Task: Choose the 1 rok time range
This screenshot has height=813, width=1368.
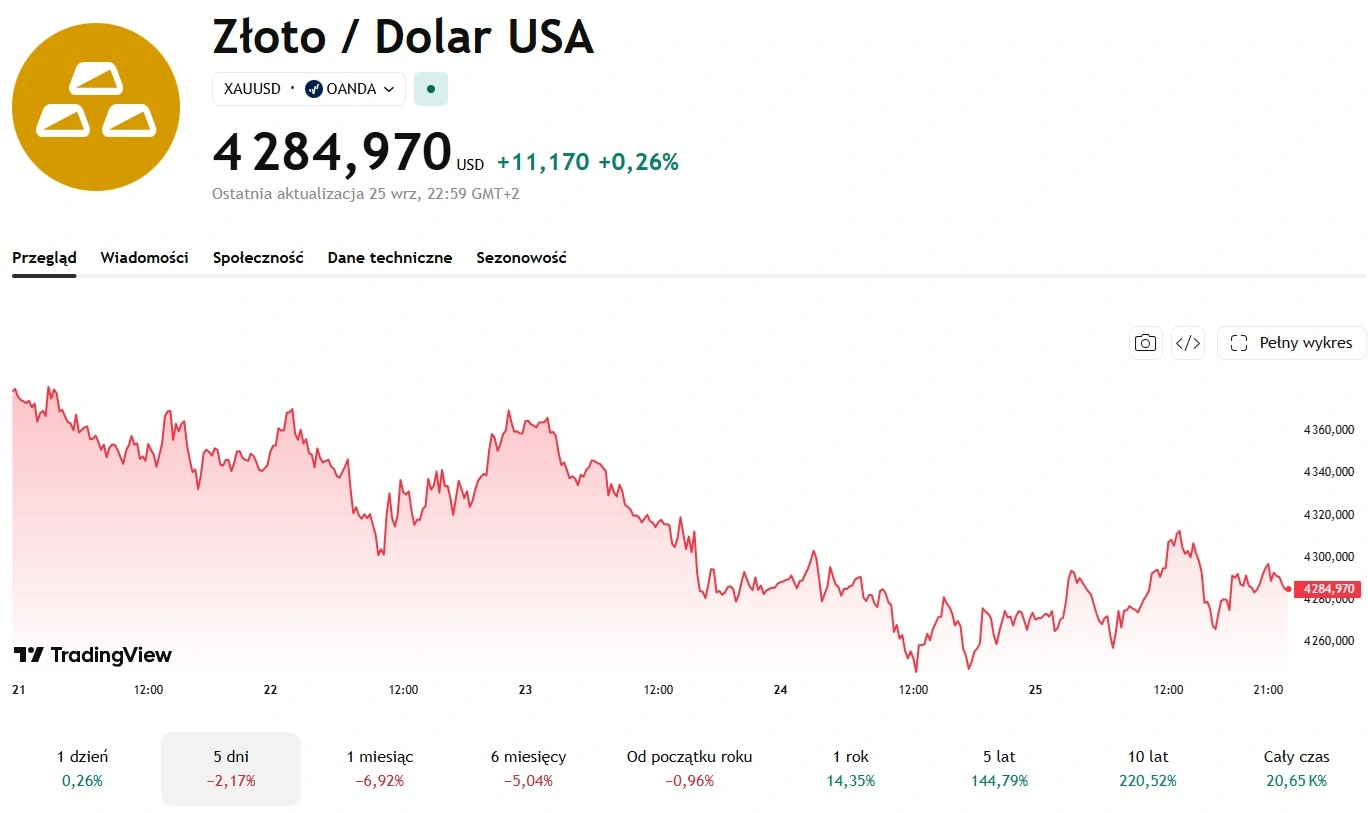Action: 850,768
